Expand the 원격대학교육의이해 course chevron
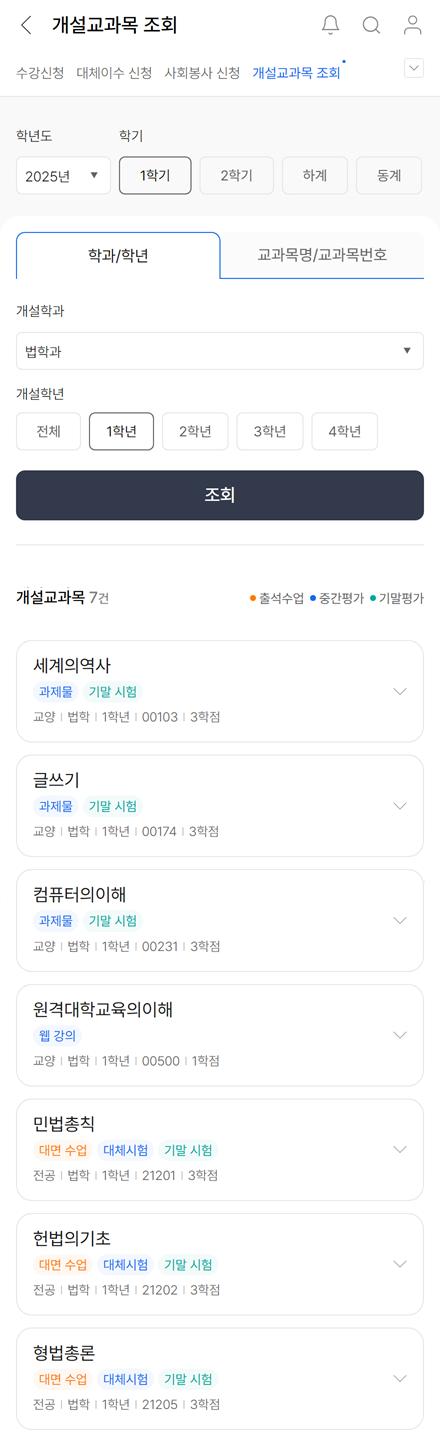Viewport: 440px width, 1440px height. (x=400, y=1035)
